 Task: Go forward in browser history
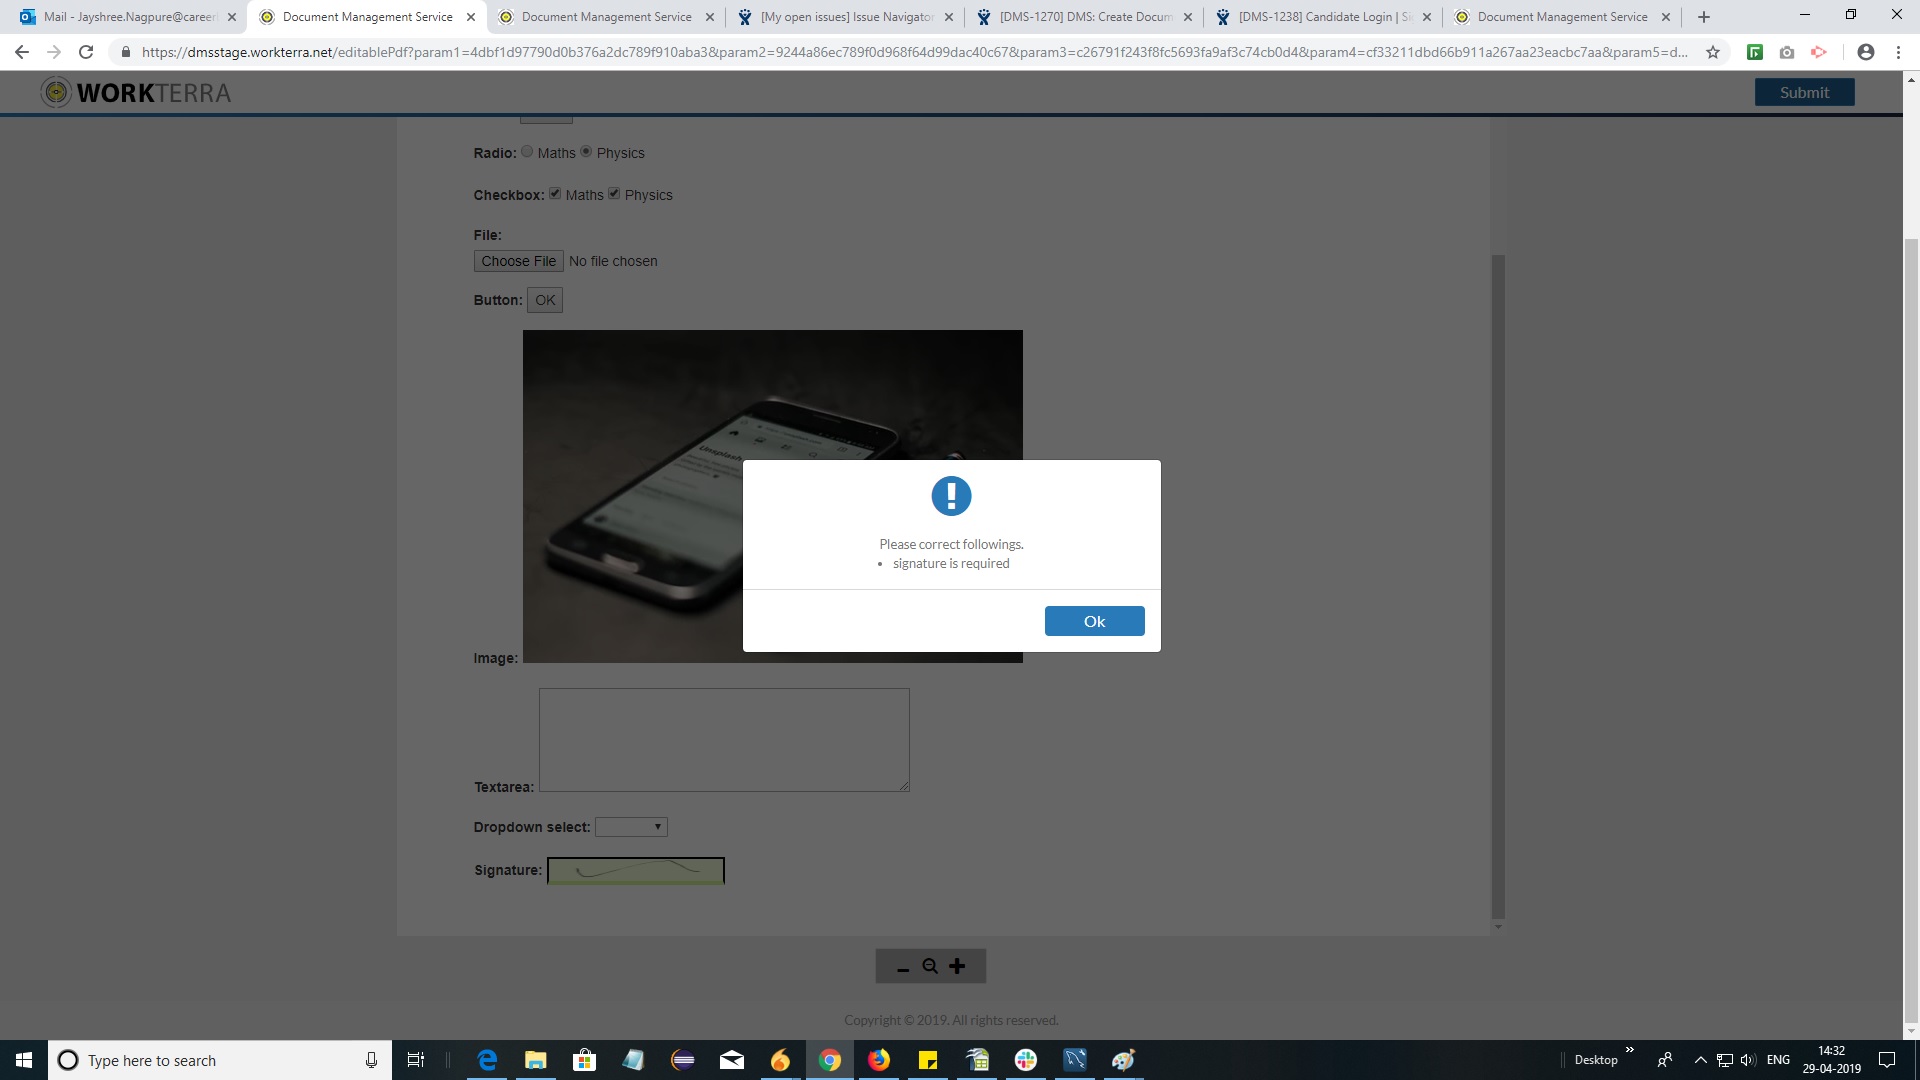[x=54, y=52]
